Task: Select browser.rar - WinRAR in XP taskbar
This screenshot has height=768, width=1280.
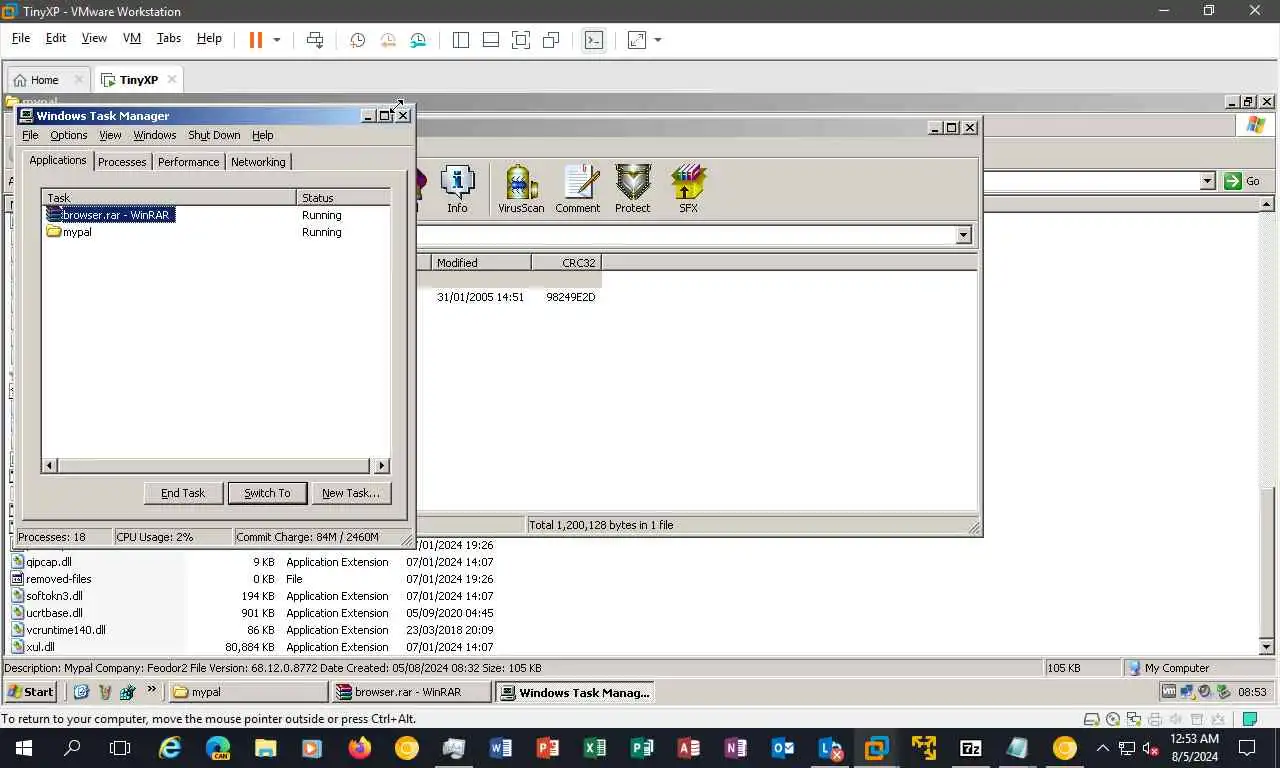Action: pos(411,692)
